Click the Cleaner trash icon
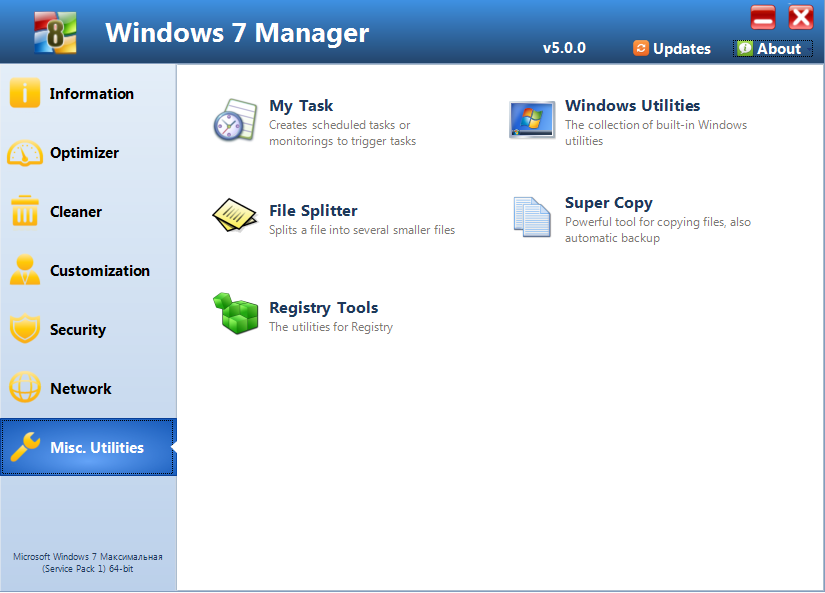Viewport: 825px width, 593px height. coord(24,211)
